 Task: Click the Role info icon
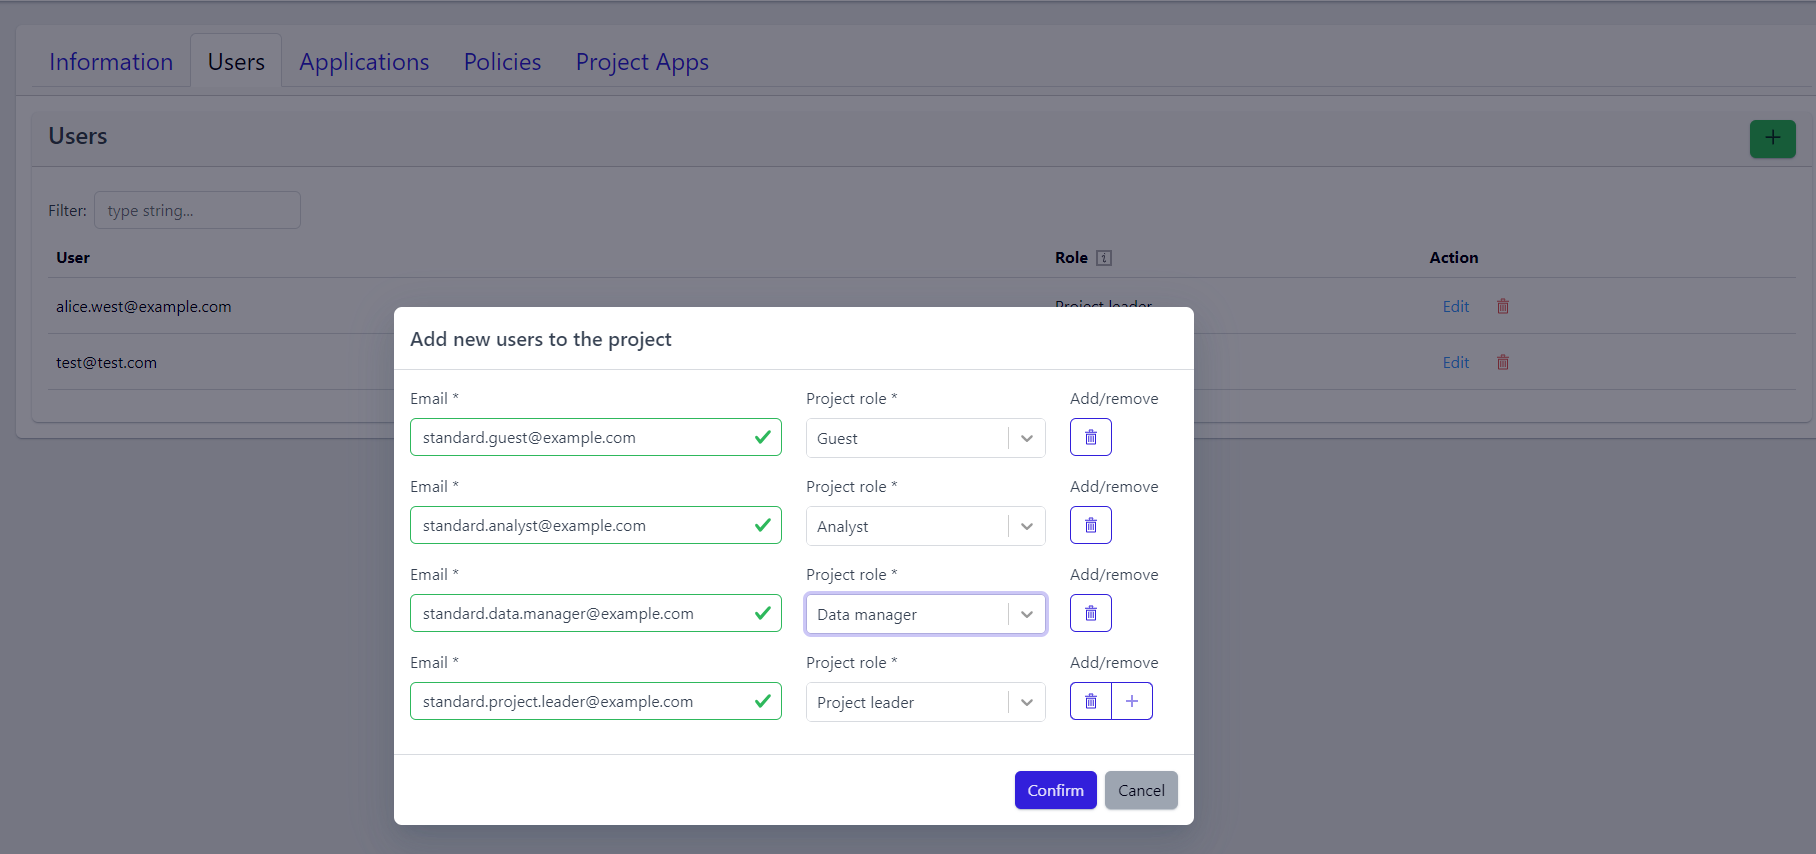pos(1104,258)
